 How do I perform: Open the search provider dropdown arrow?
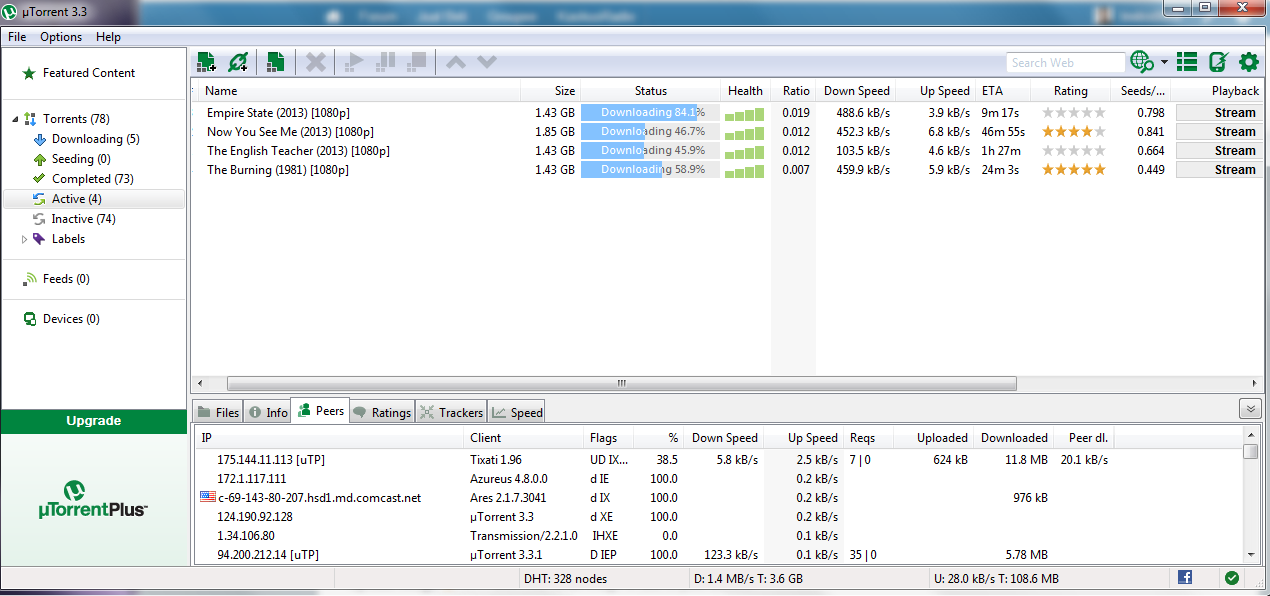pos(1164,63)
